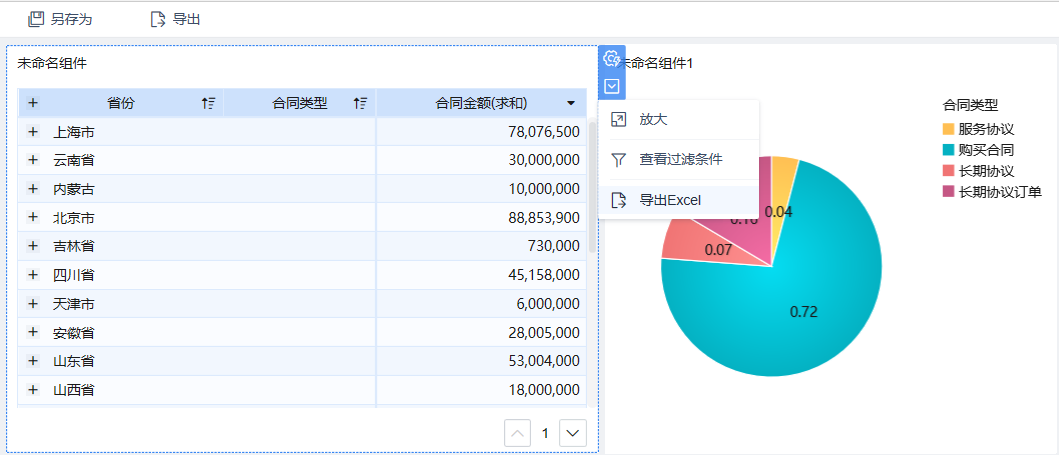
Task: Click the 6,000,000 cell value
Action: [548, 304]
